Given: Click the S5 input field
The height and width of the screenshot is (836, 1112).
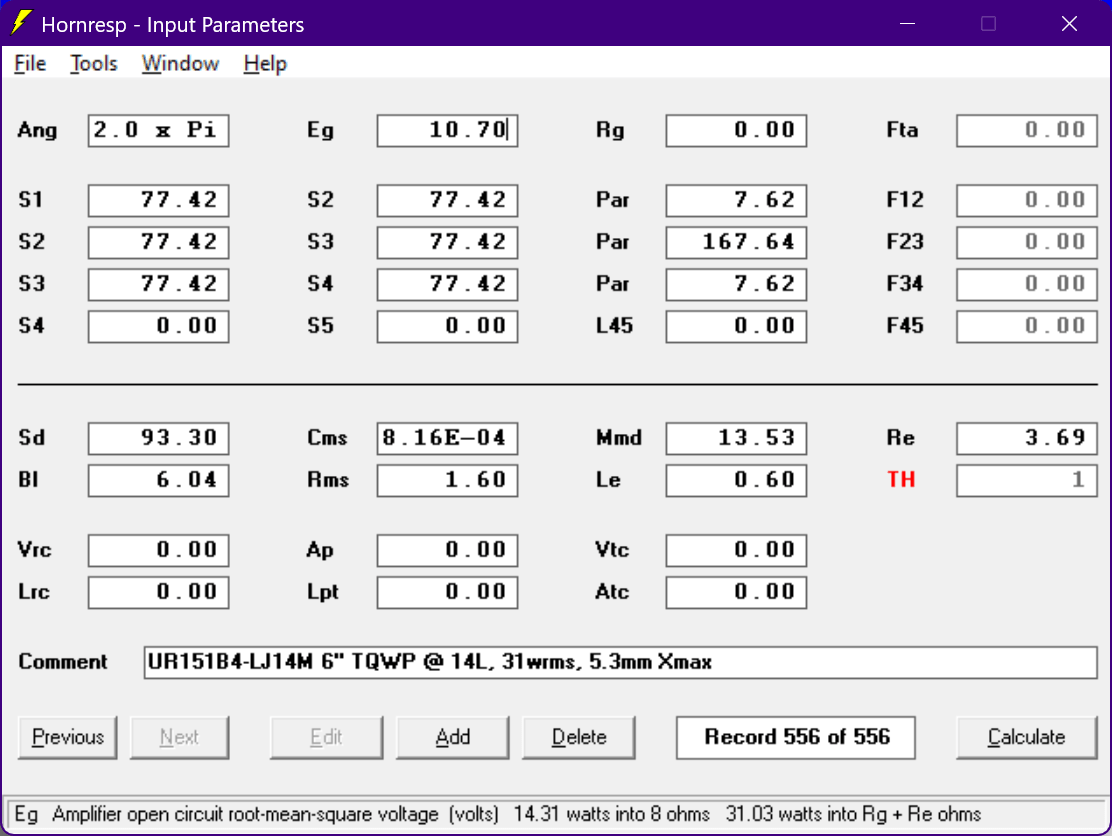Looking at the screenshot, I should pyautogui.click(x=447, y=326).
